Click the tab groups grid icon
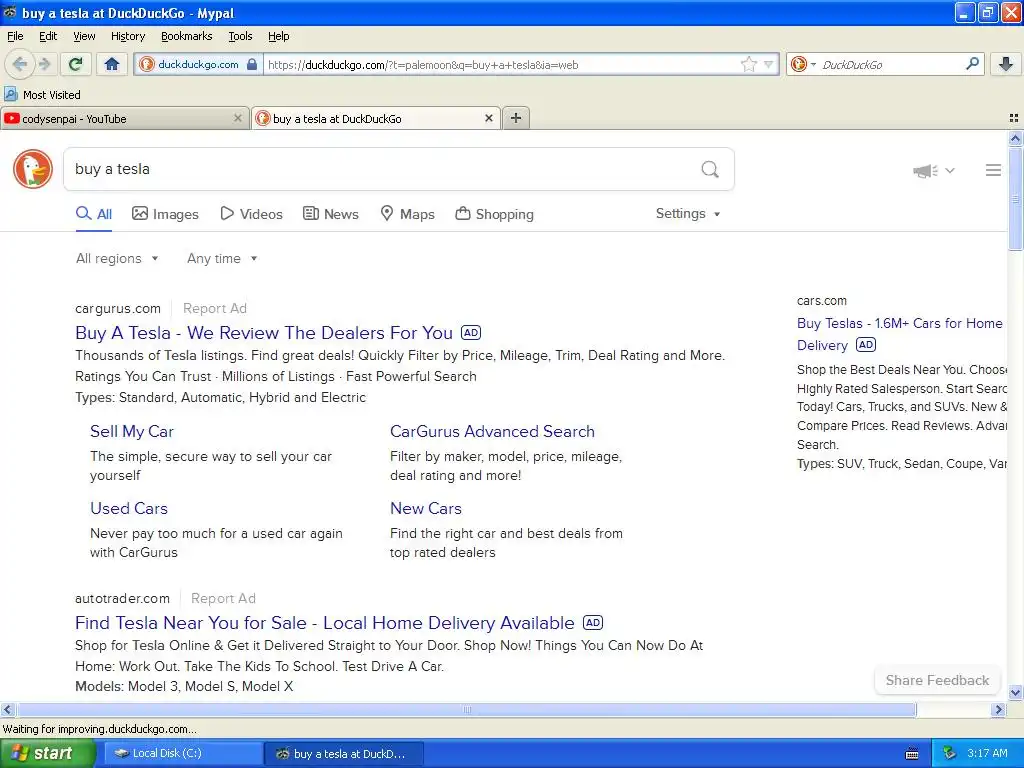Image resolution: width=1024 pixels, height=768 pixels. point(1014,118)
